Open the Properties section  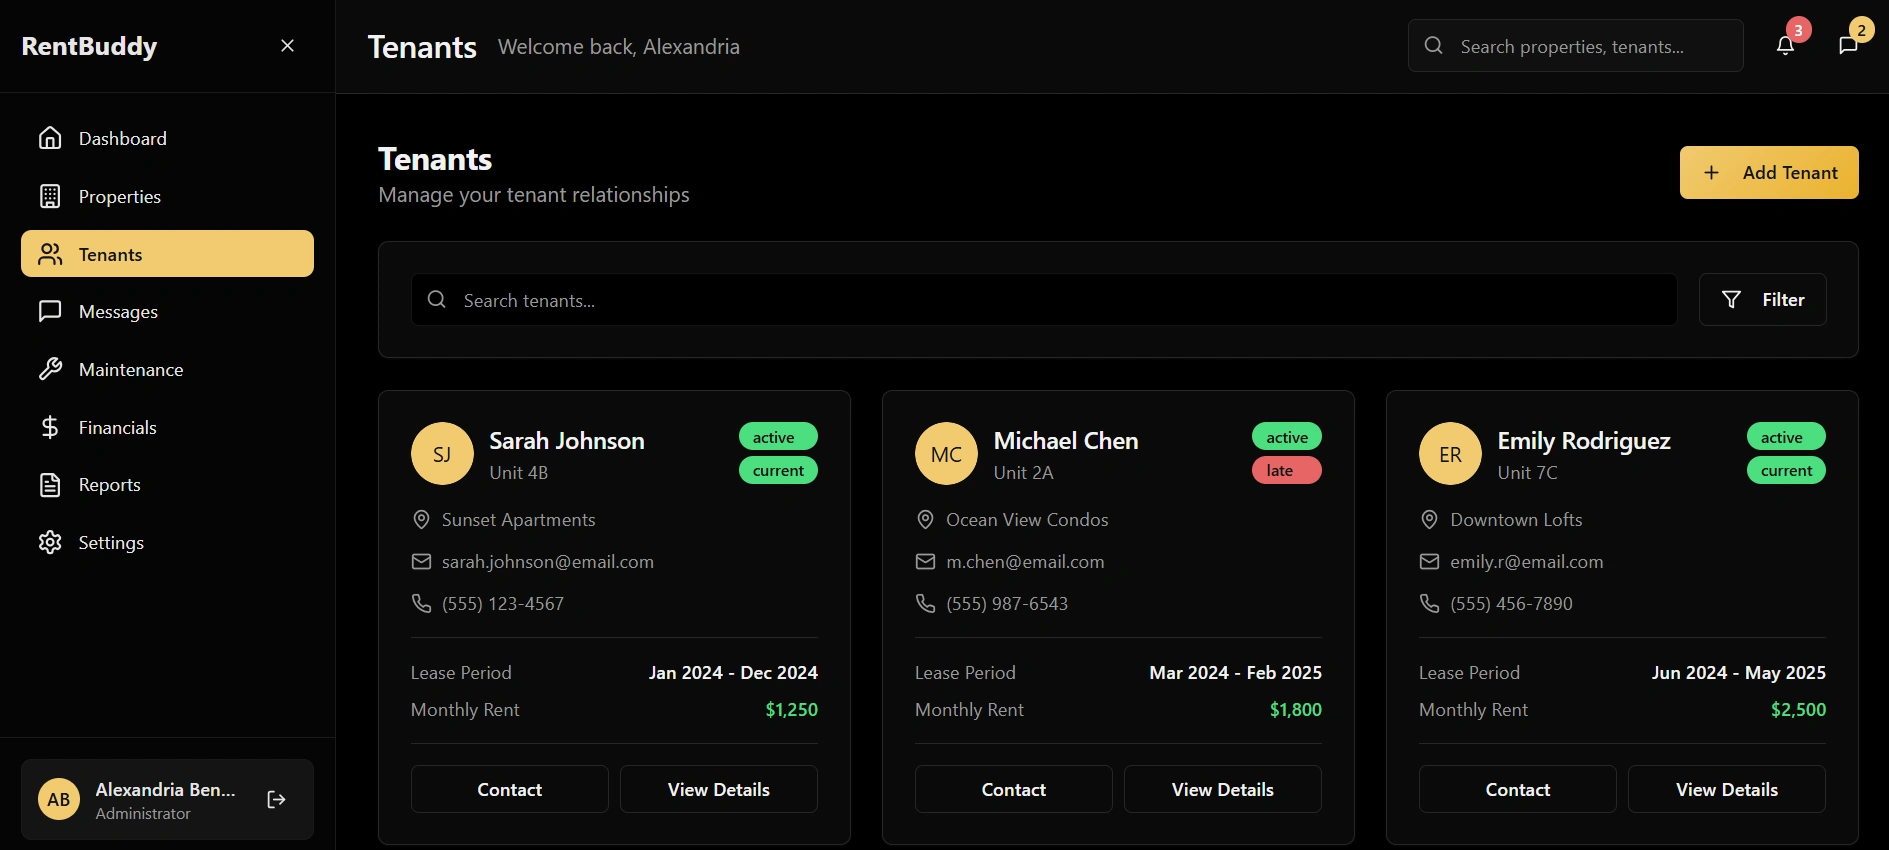click(x=119, y=197)
